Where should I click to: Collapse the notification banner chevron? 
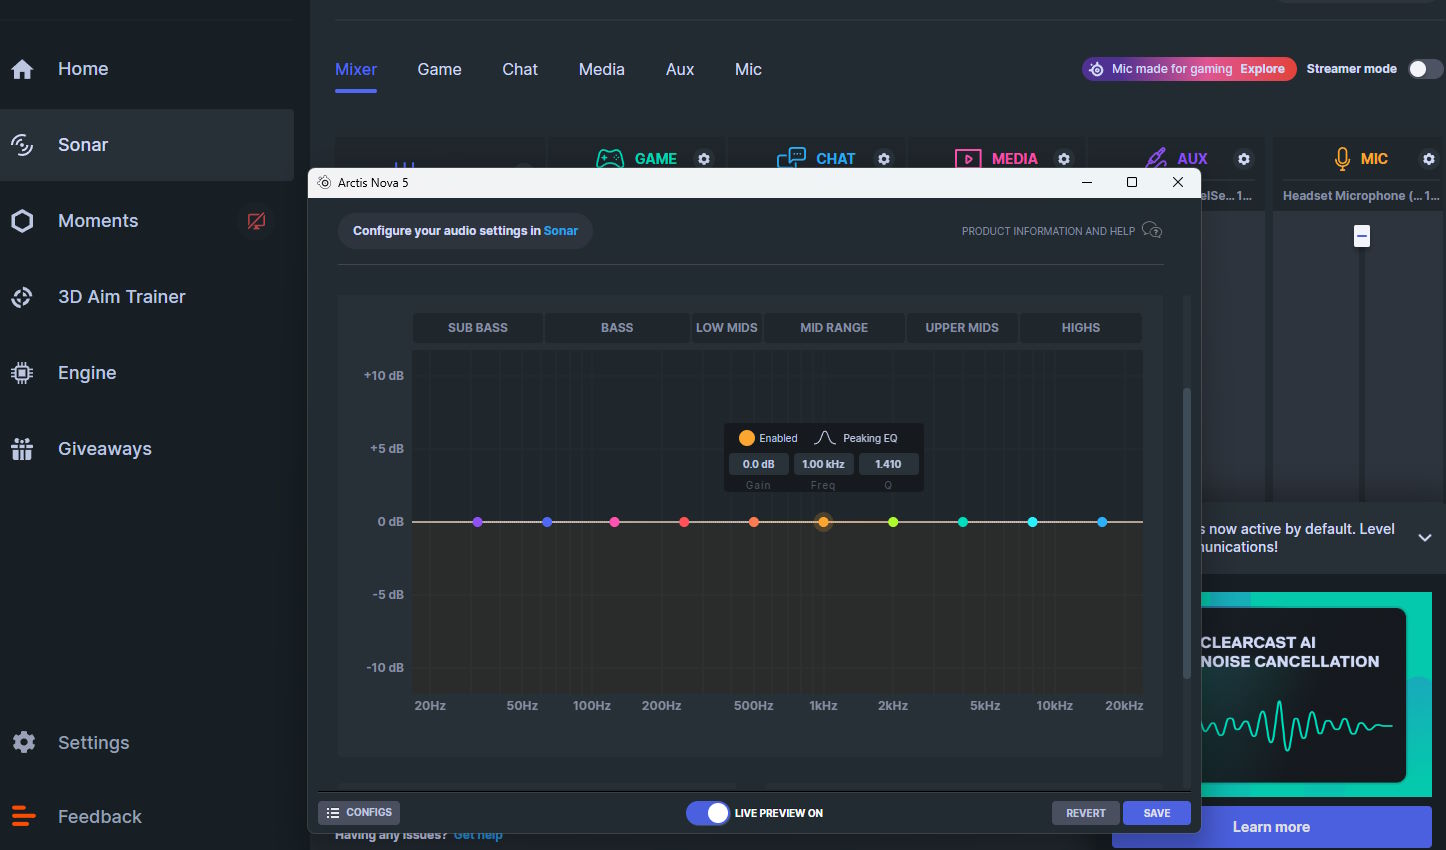coord(1425,538)
